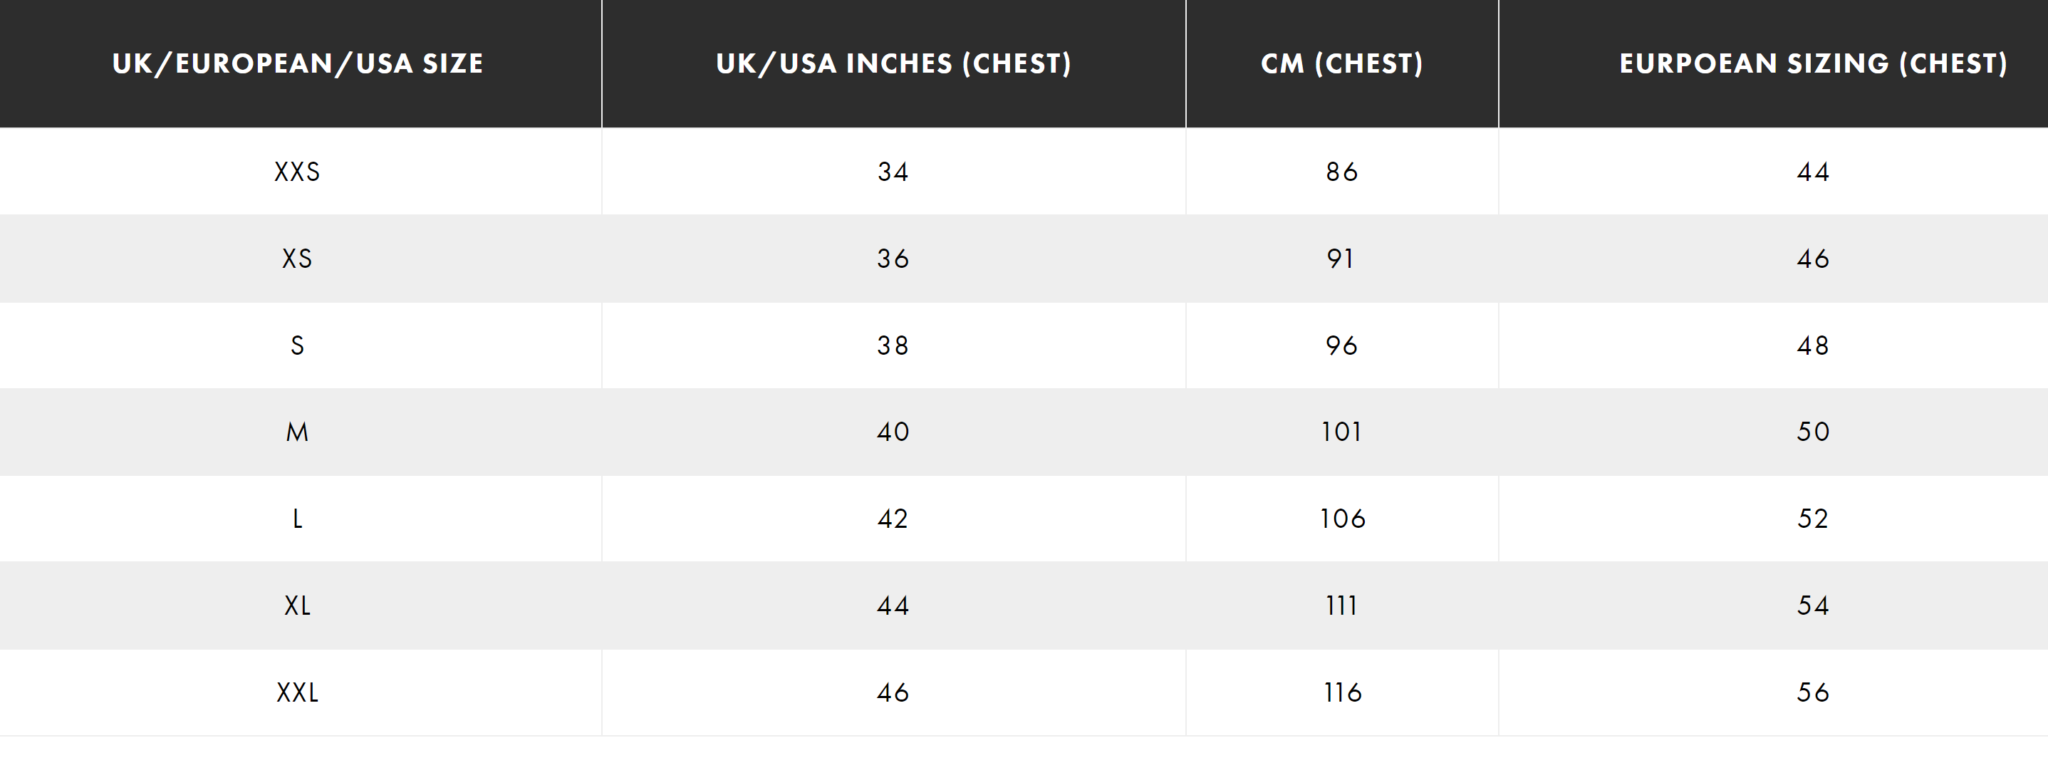
Task: Click the 111 cm value for XL
Action: (1341, 606)
